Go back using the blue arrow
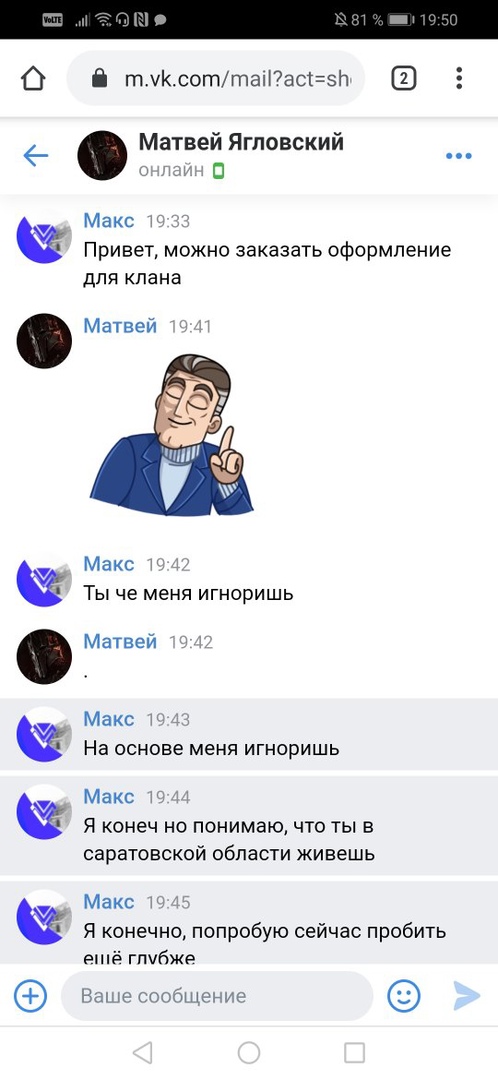Image resolution: width=498 pixels, height=1080 pixels. 36,156
